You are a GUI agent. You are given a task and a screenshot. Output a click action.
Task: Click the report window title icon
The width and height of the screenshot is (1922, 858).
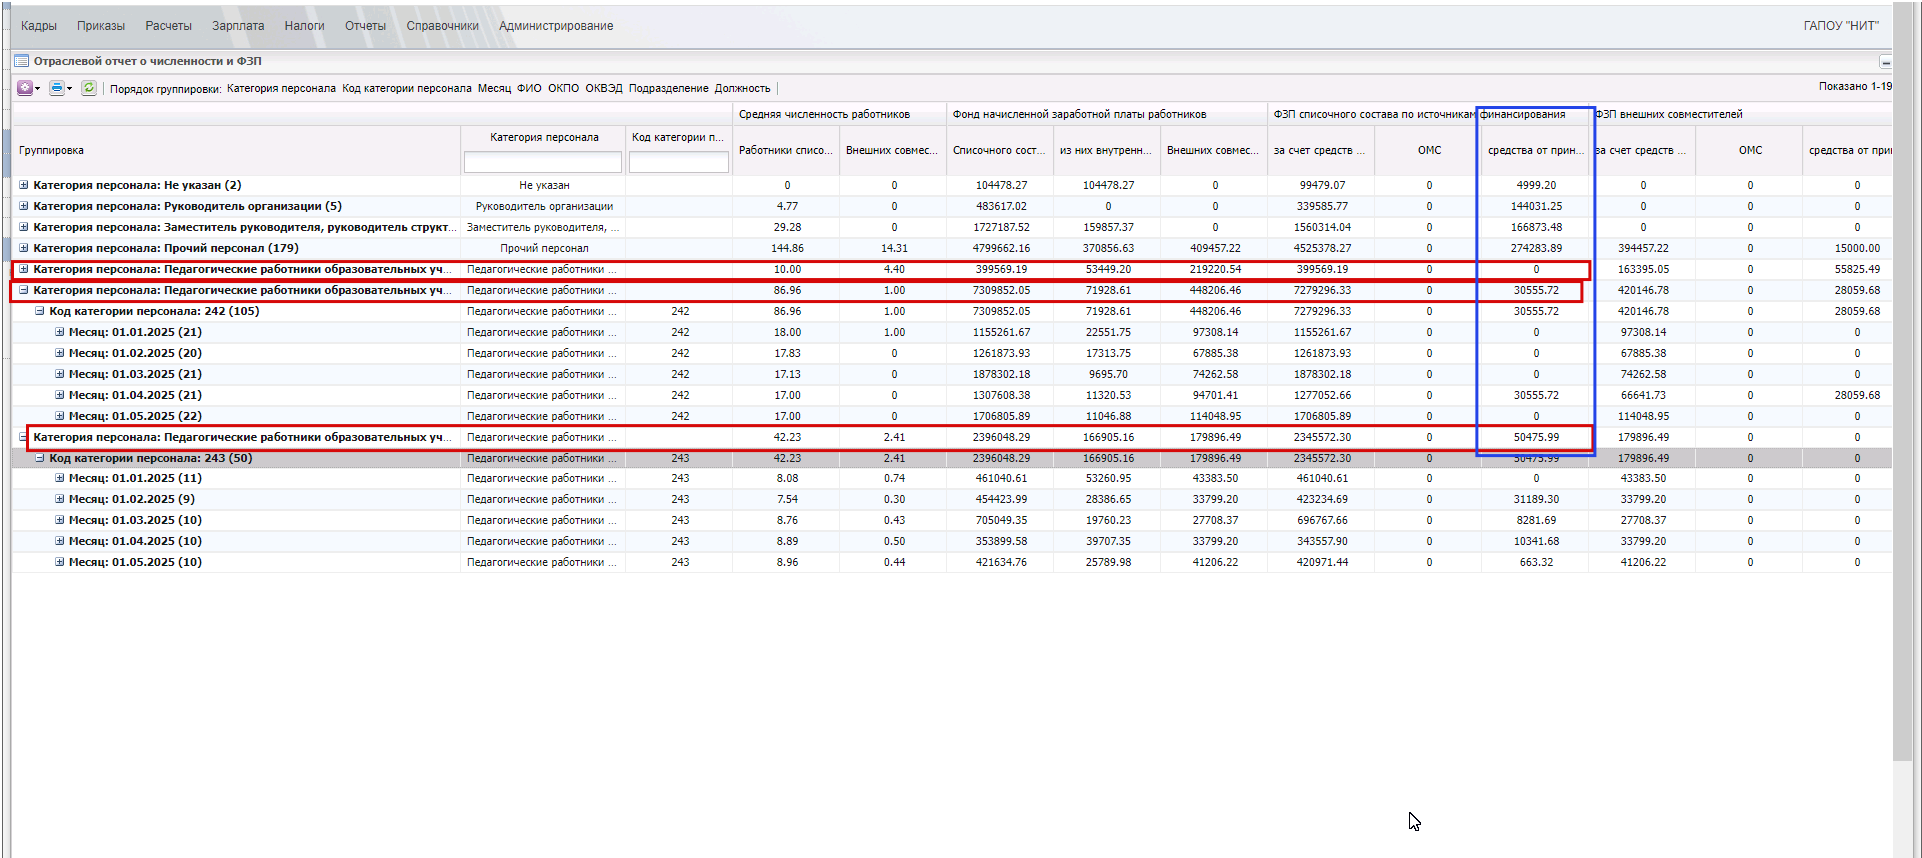tap(21, 61)
